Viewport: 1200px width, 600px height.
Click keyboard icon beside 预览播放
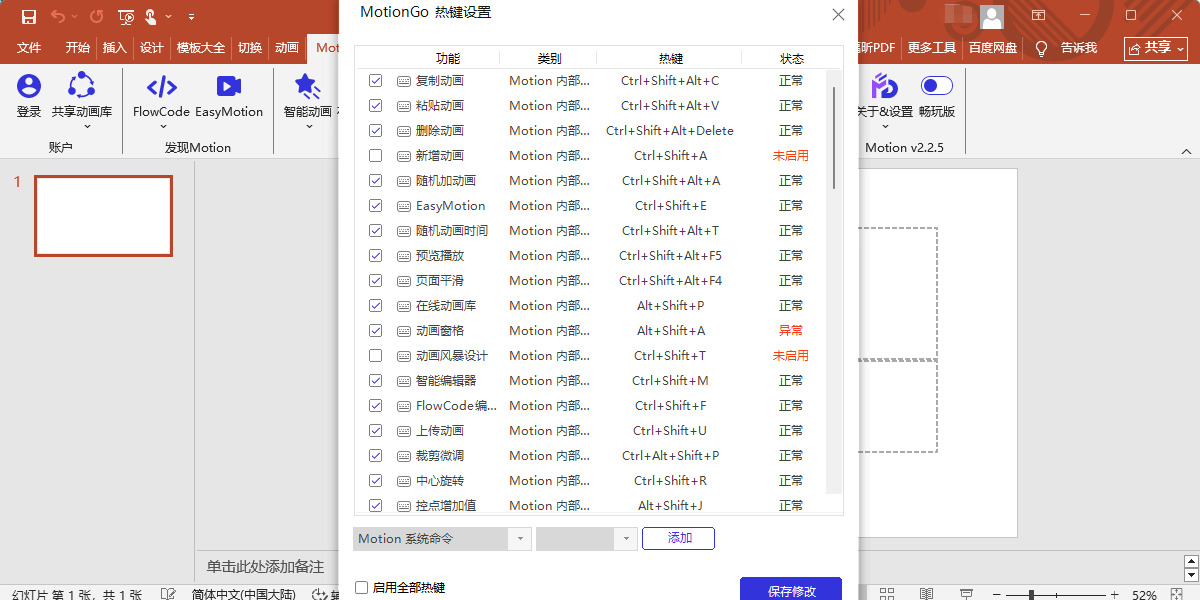[403, 256]
